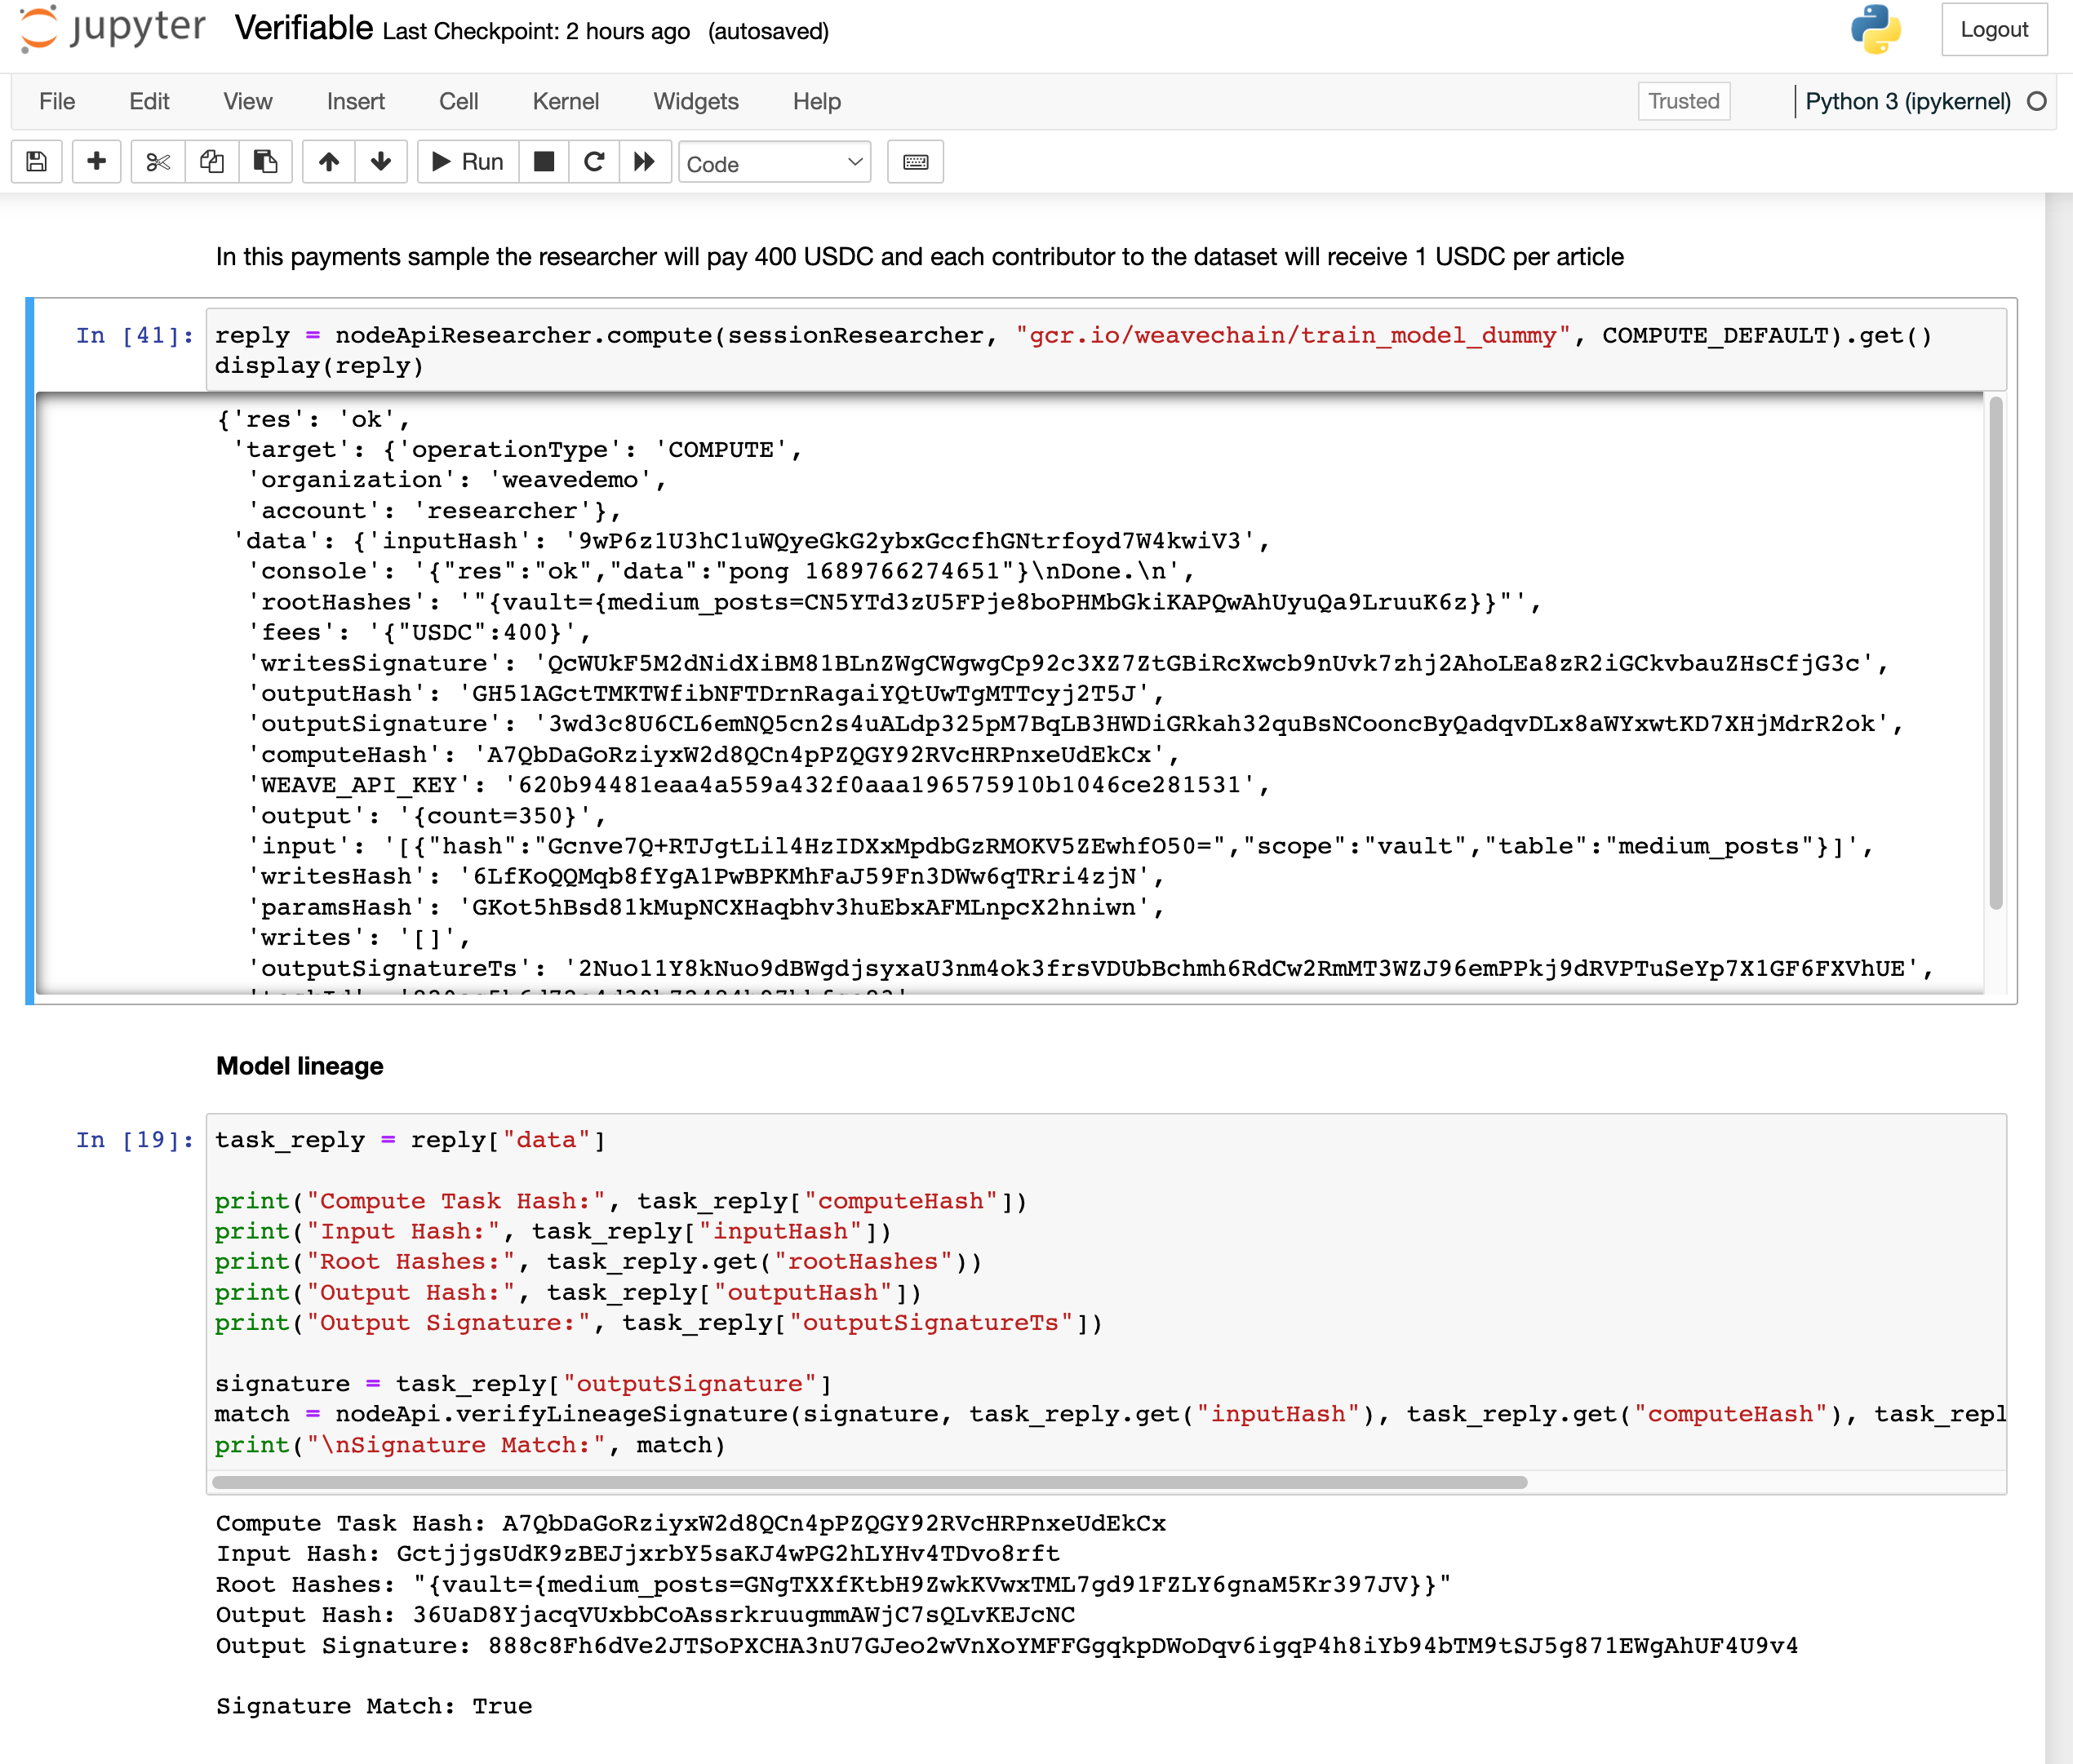Toggle the Trusted notebook indicator

[x=1683, y=101]
